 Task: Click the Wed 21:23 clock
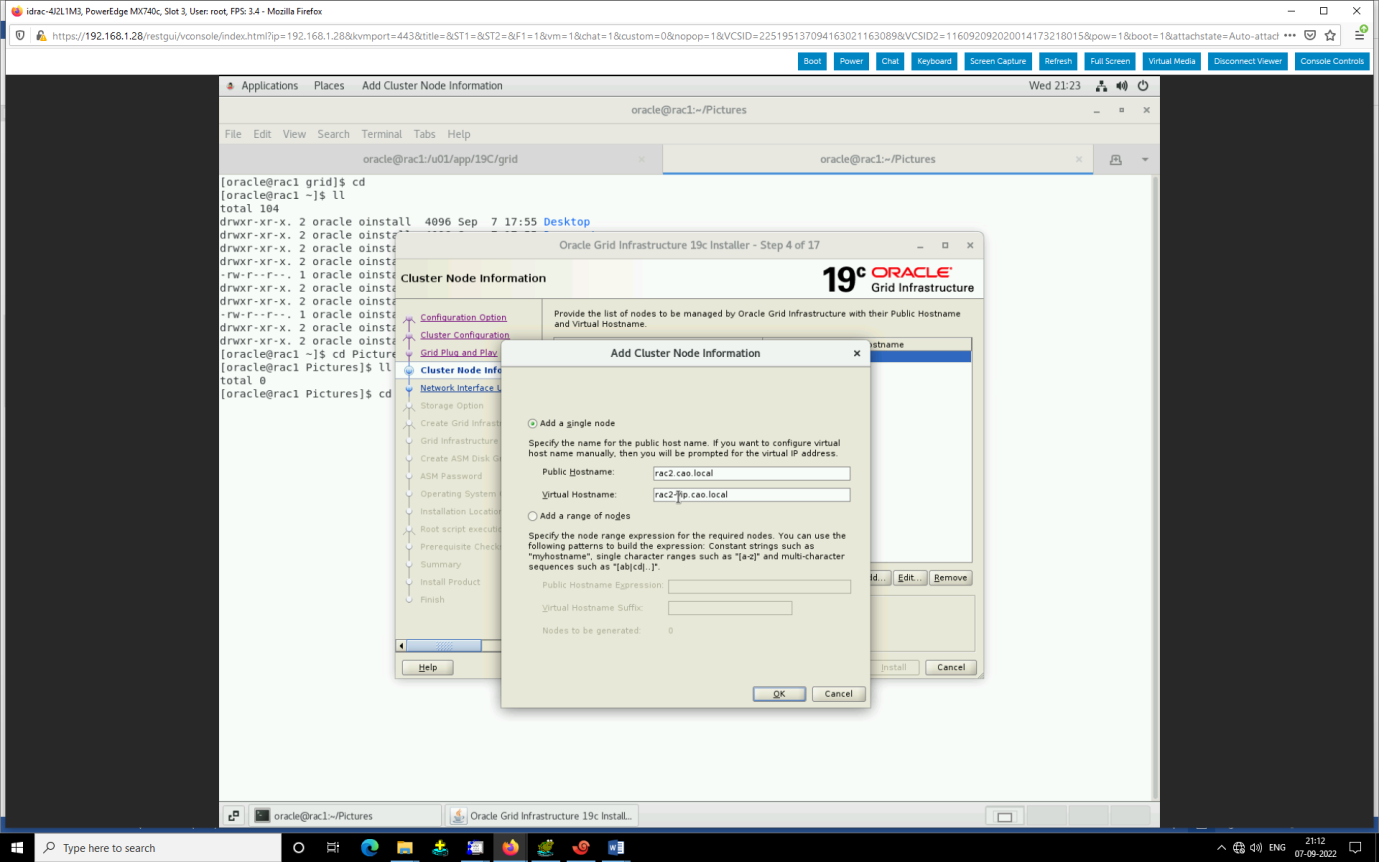click(1055, 86)
